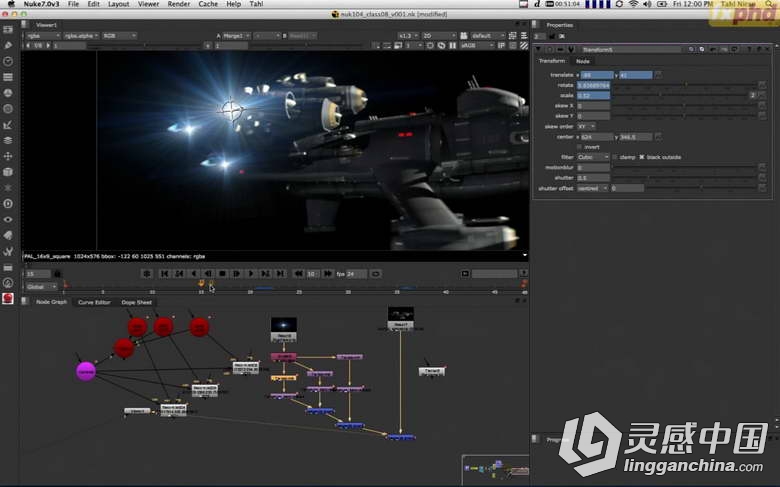Open the Transform nodes toolbar menu
Screen dimensions: 780x487
(8, 156)
